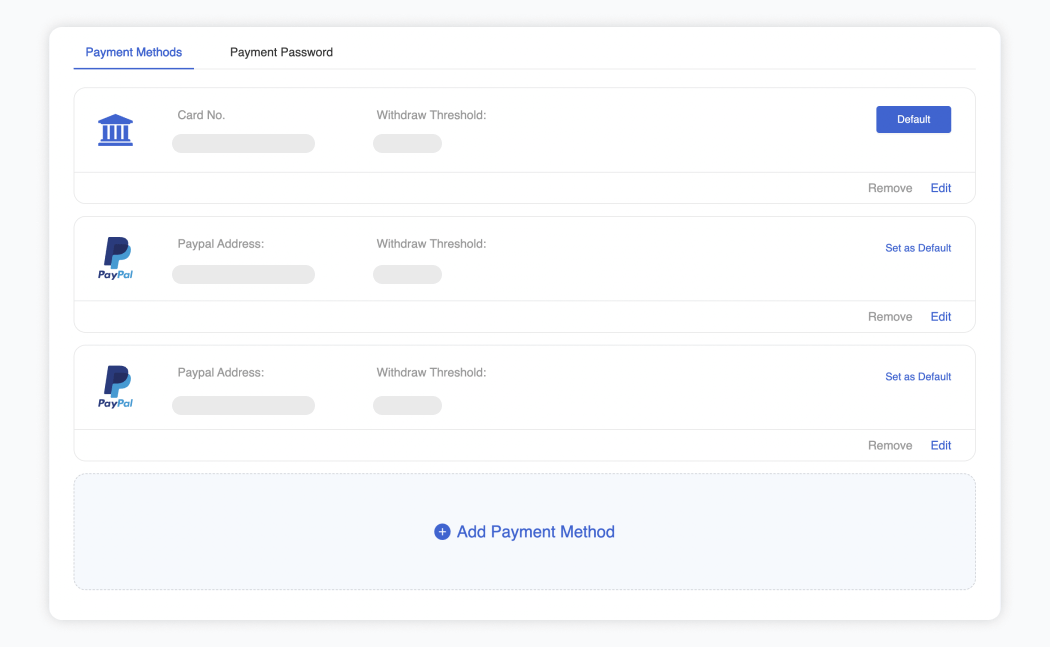Screen dimensions: 1050x647
Task: Click the masked bank card number
Action: [243, 144]
